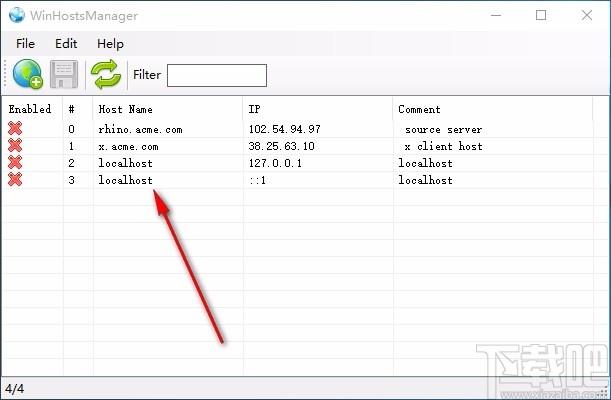Select the x.acme.com host name
Viewport: 611px width, 400px height.
pos(128,146)
